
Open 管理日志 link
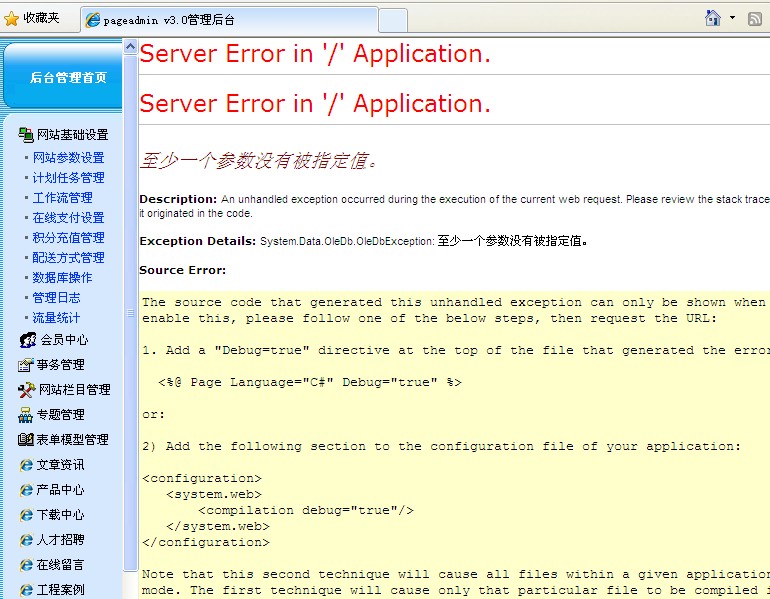click(x=56, y=298)
